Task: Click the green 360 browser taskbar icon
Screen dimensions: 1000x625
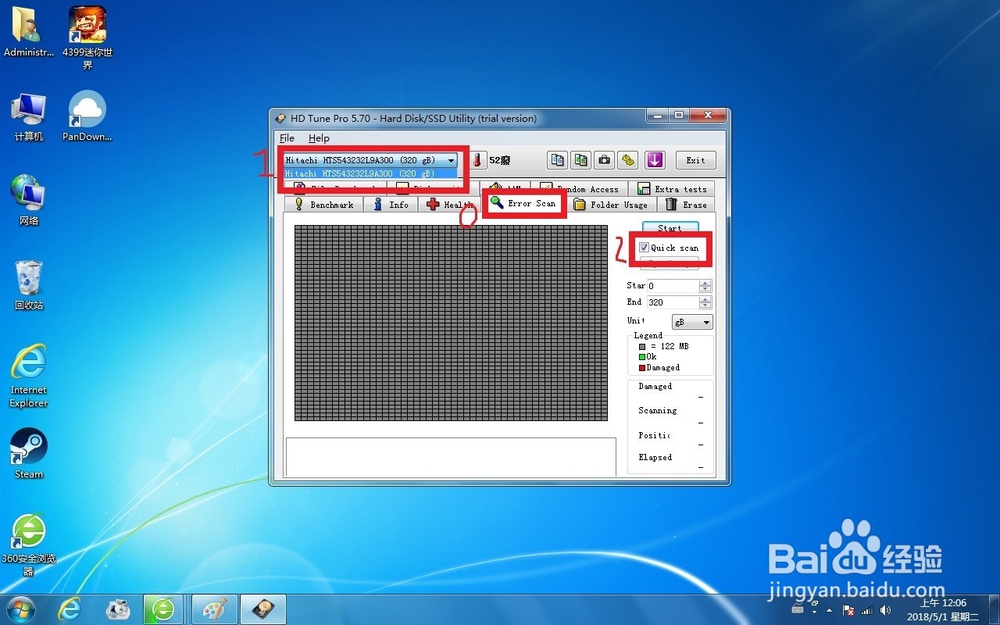Action: (163, 610)
